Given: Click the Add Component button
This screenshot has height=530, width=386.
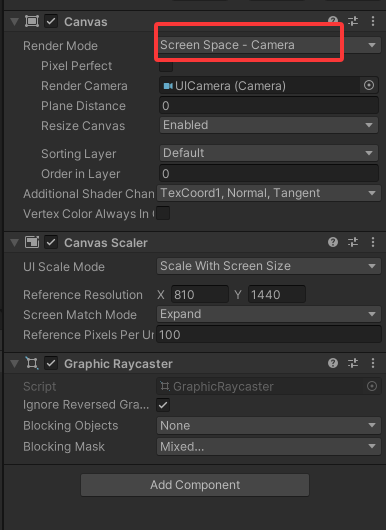Looking at the screenshot, I should click(195, 485).
